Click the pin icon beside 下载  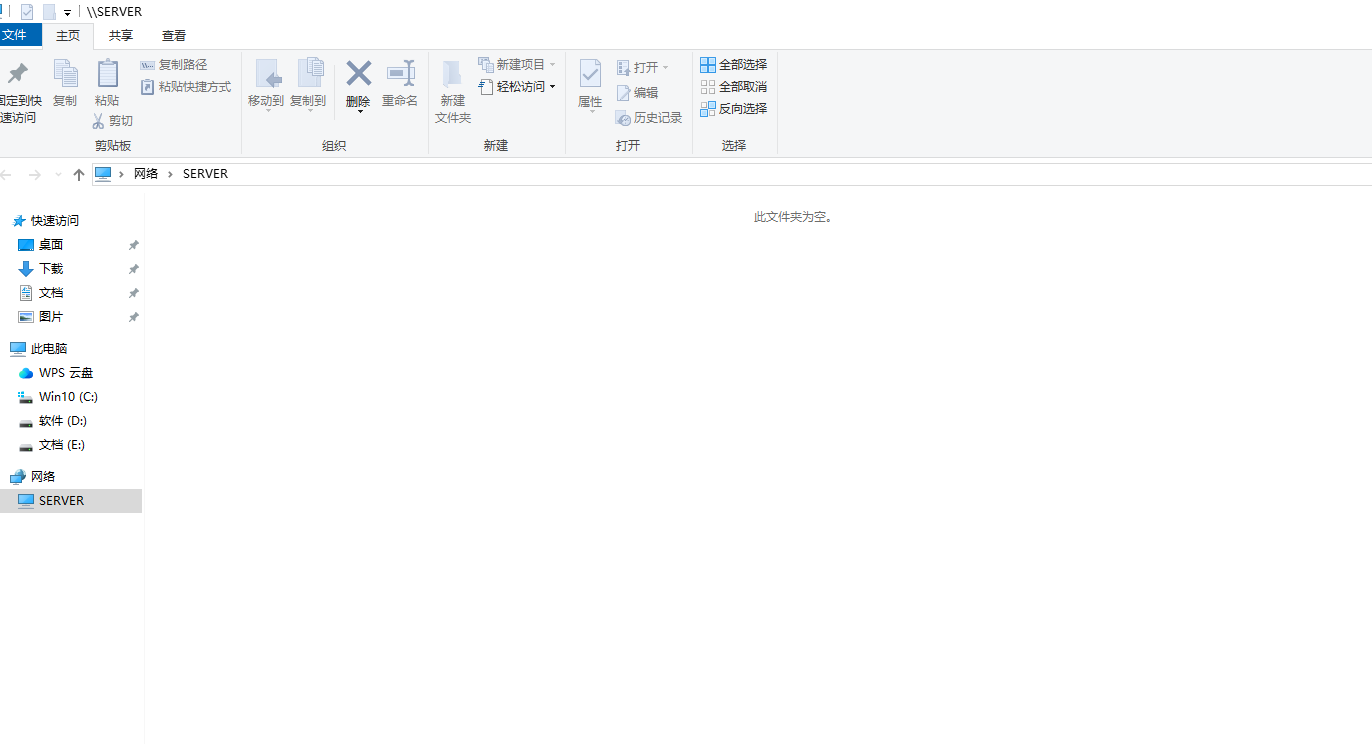[133, 269]
